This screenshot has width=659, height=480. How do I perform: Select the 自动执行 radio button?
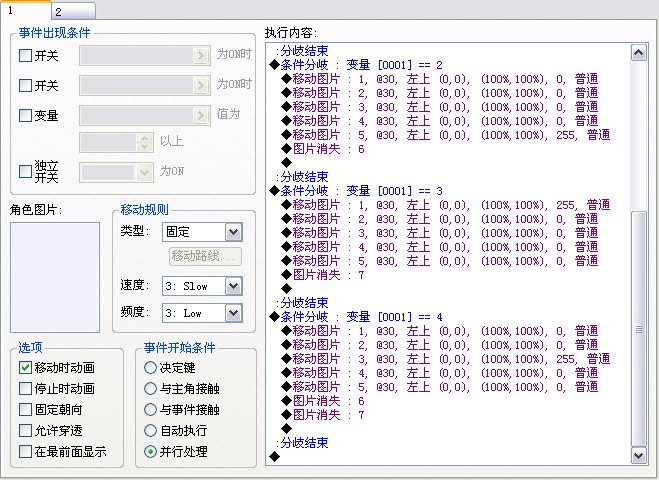150,430
